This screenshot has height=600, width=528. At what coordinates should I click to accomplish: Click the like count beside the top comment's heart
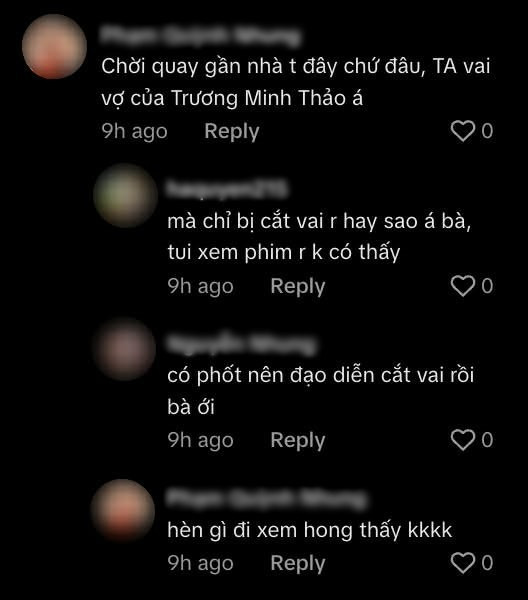tap(487, 131)
